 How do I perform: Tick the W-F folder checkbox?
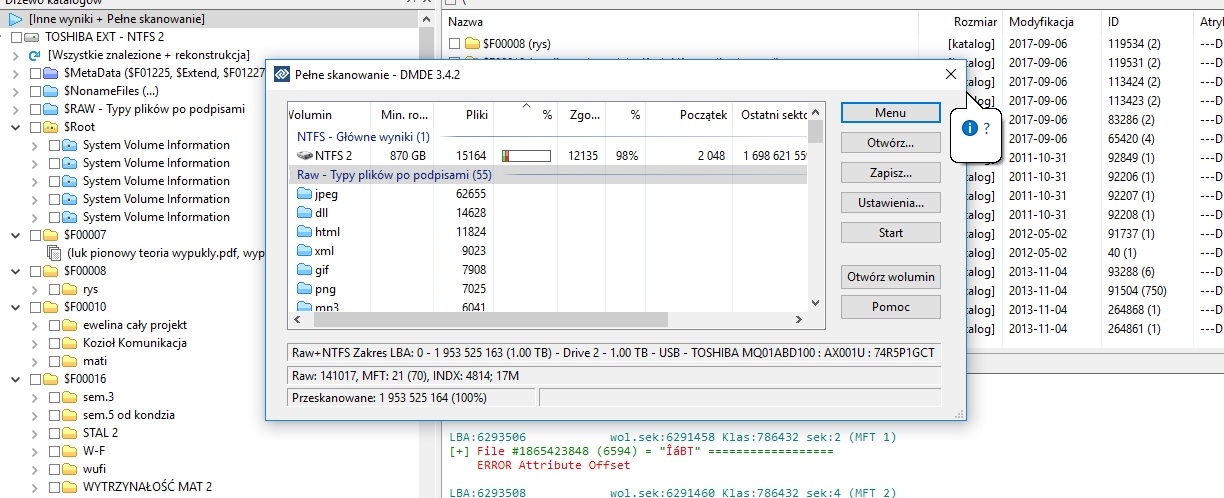click(x=53, y=451)
